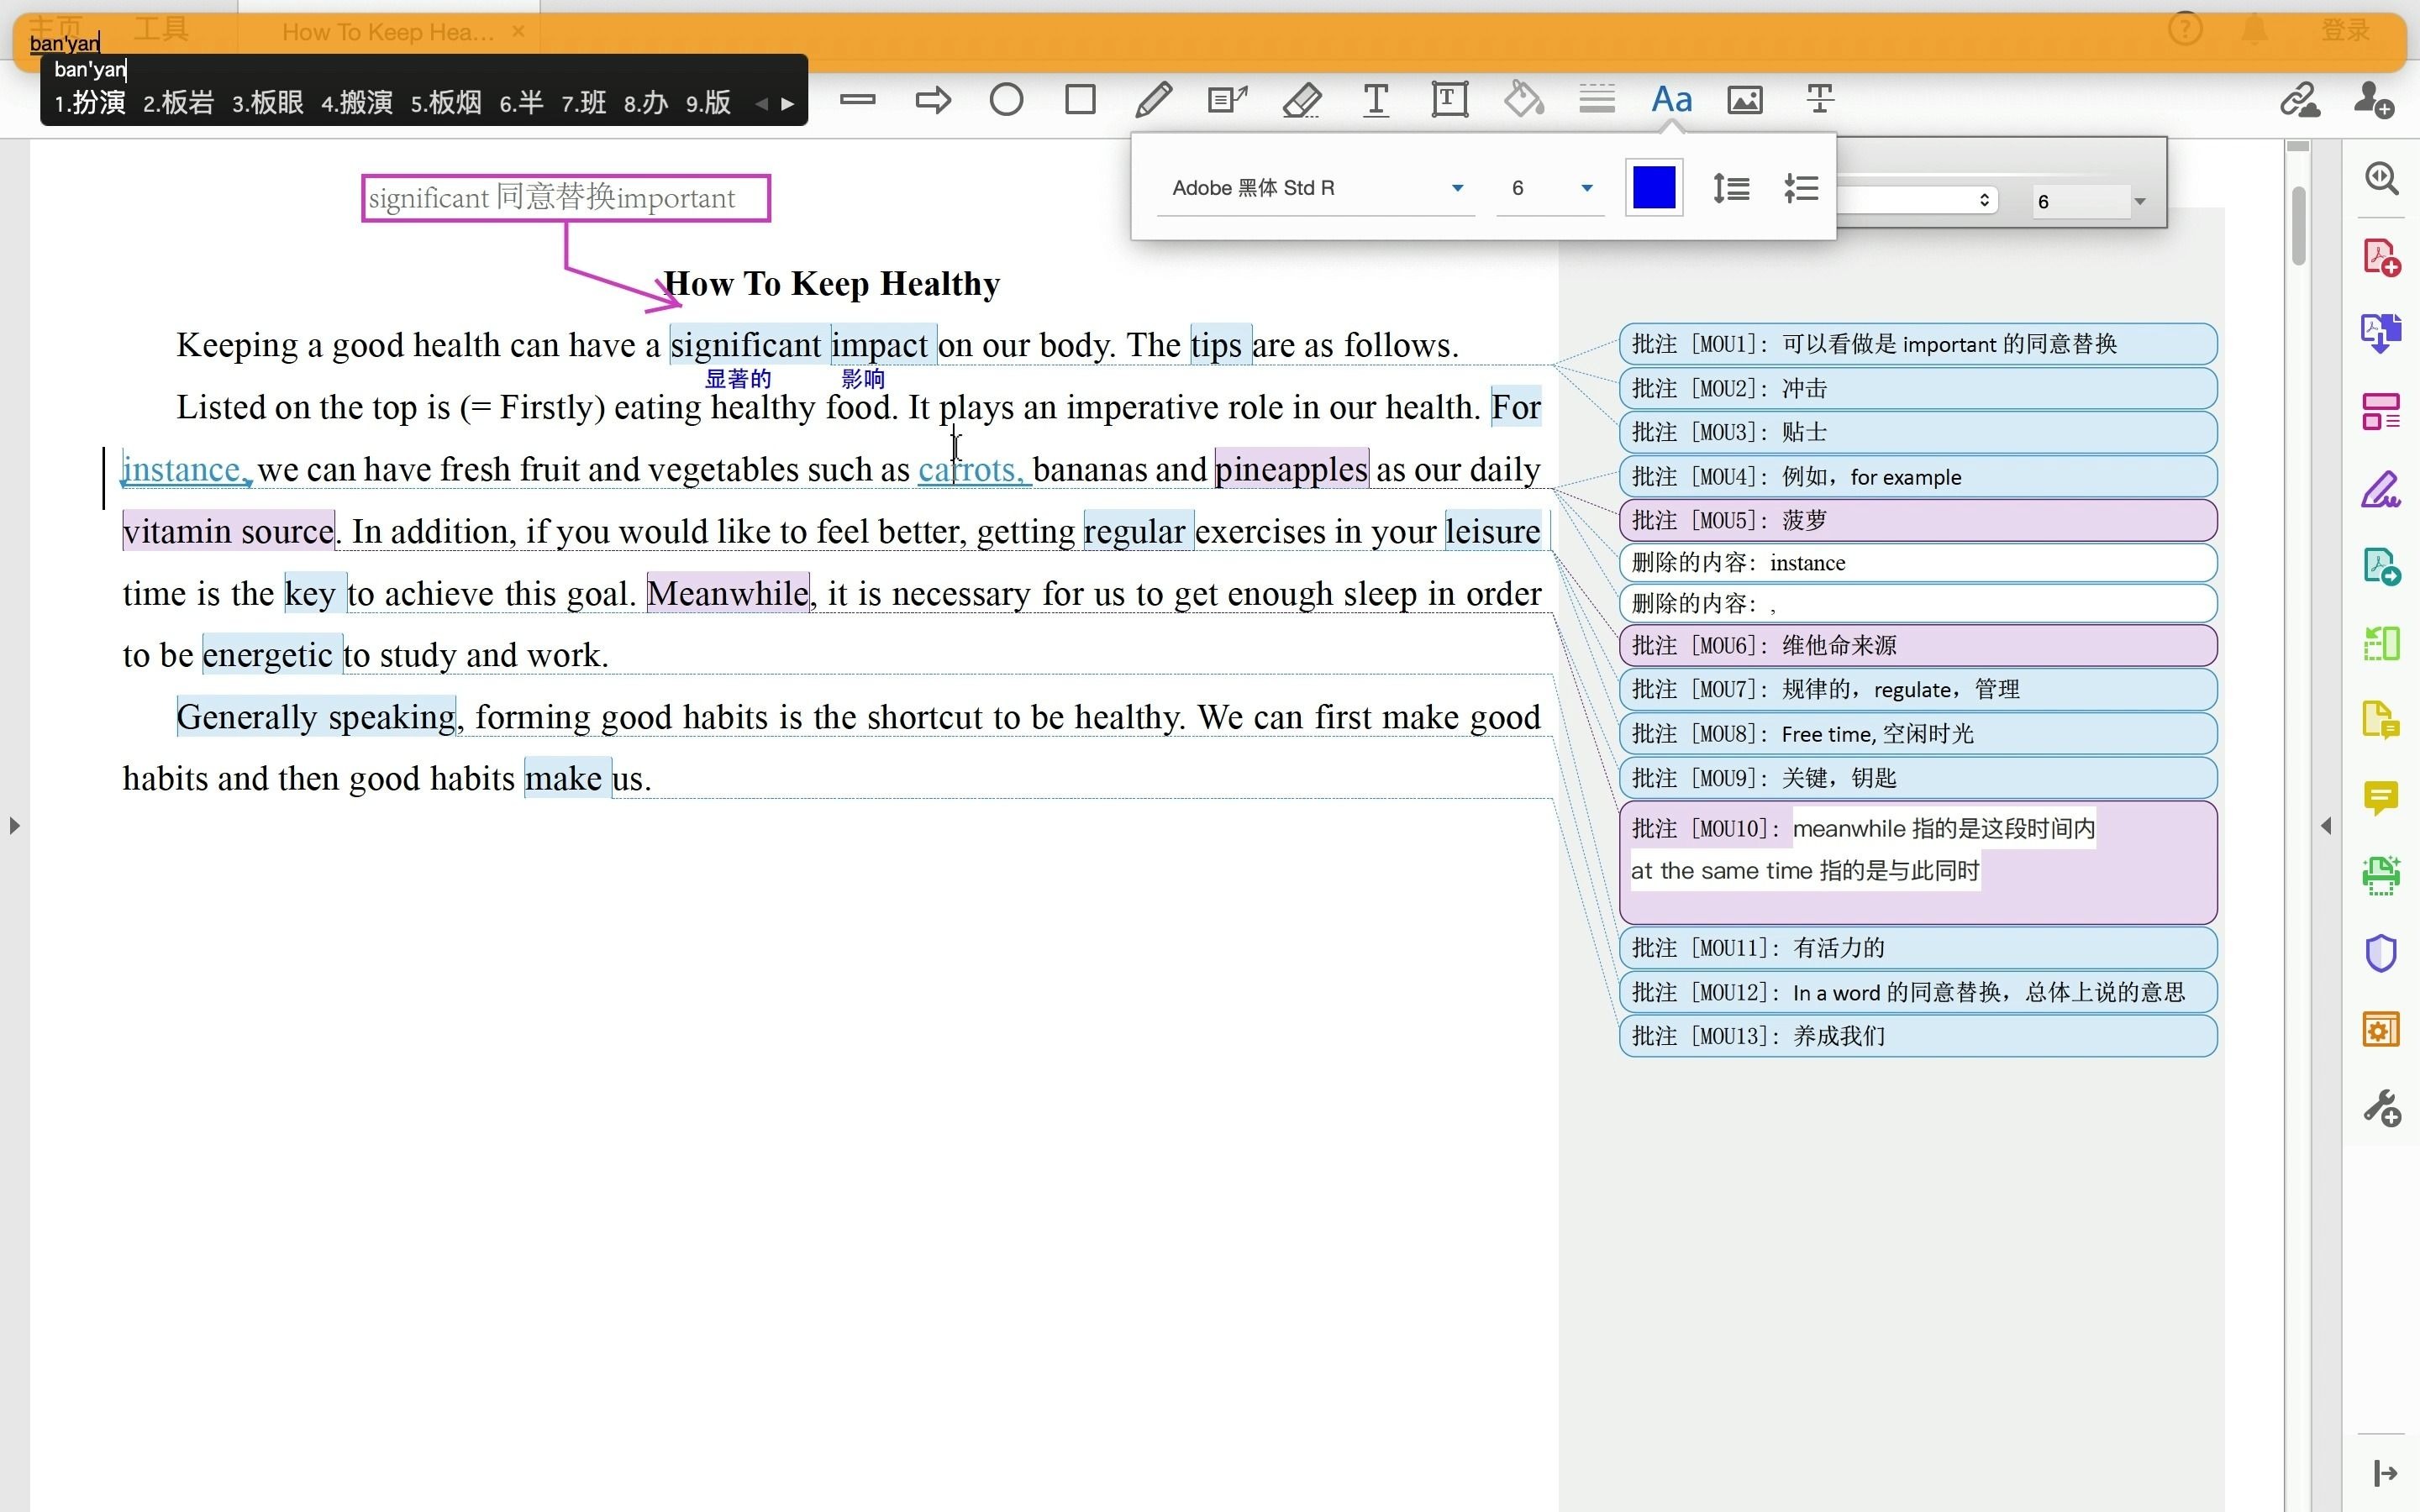Image resolution: width=2420 pixels, height=1512 pixels.
Task: Switch to the 工具 tools tab
Action: click(x=161, y=28)
